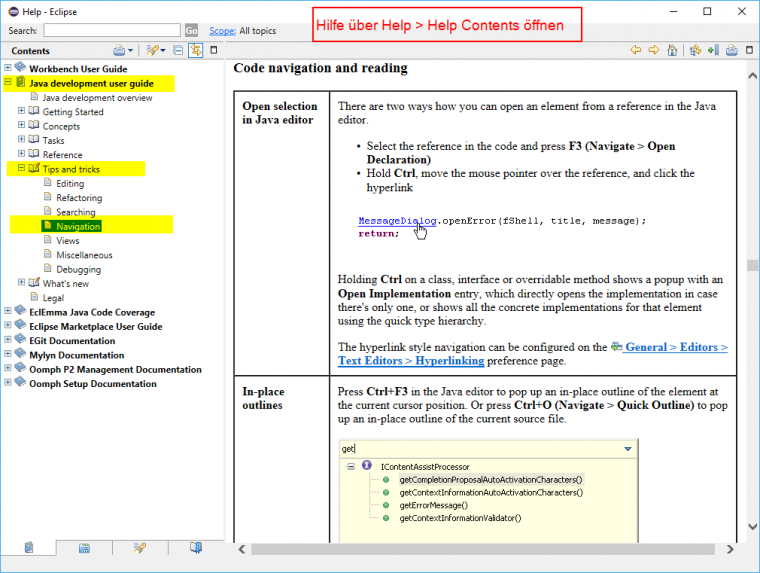Go back with the yellow left arrow
The height and width of the screenshot is (573, 760).
pyautogui.click(x=635, y=49)
